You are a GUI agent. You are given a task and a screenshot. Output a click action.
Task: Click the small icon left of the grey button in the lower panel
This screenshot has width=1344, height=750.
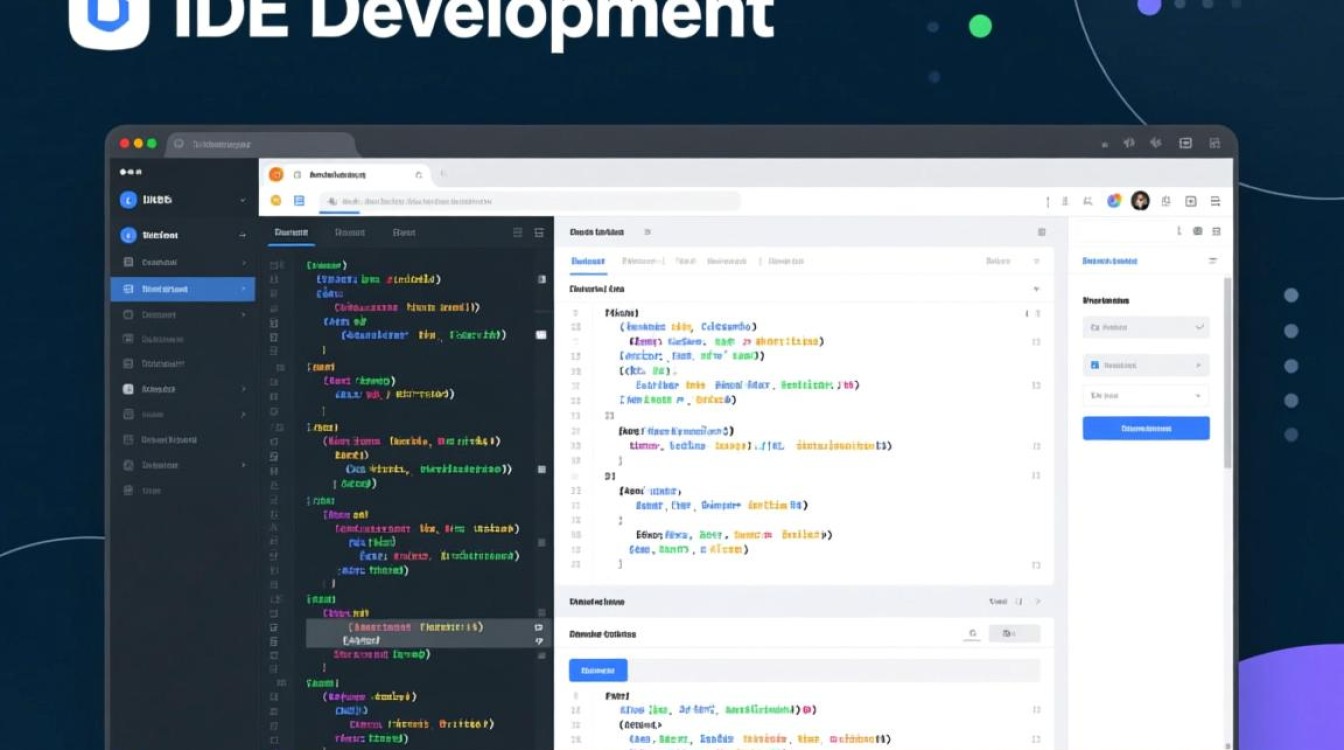972,634
